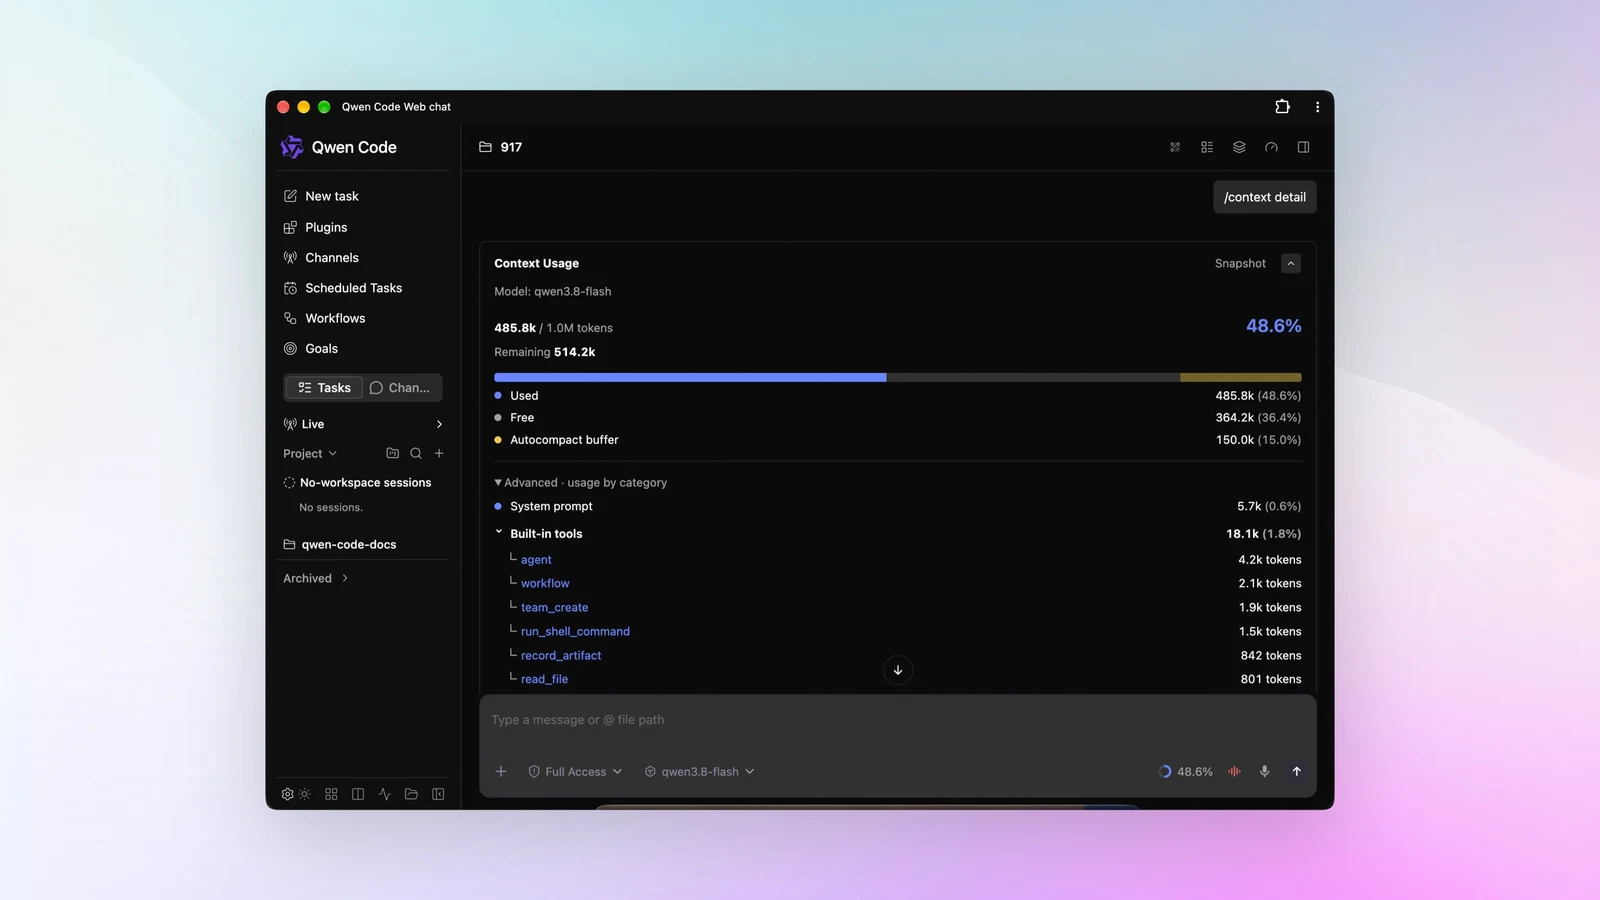1600x900 pixels.
Task: Click the open folder icon in sidebar footer
Action: [x=411, y=794]
